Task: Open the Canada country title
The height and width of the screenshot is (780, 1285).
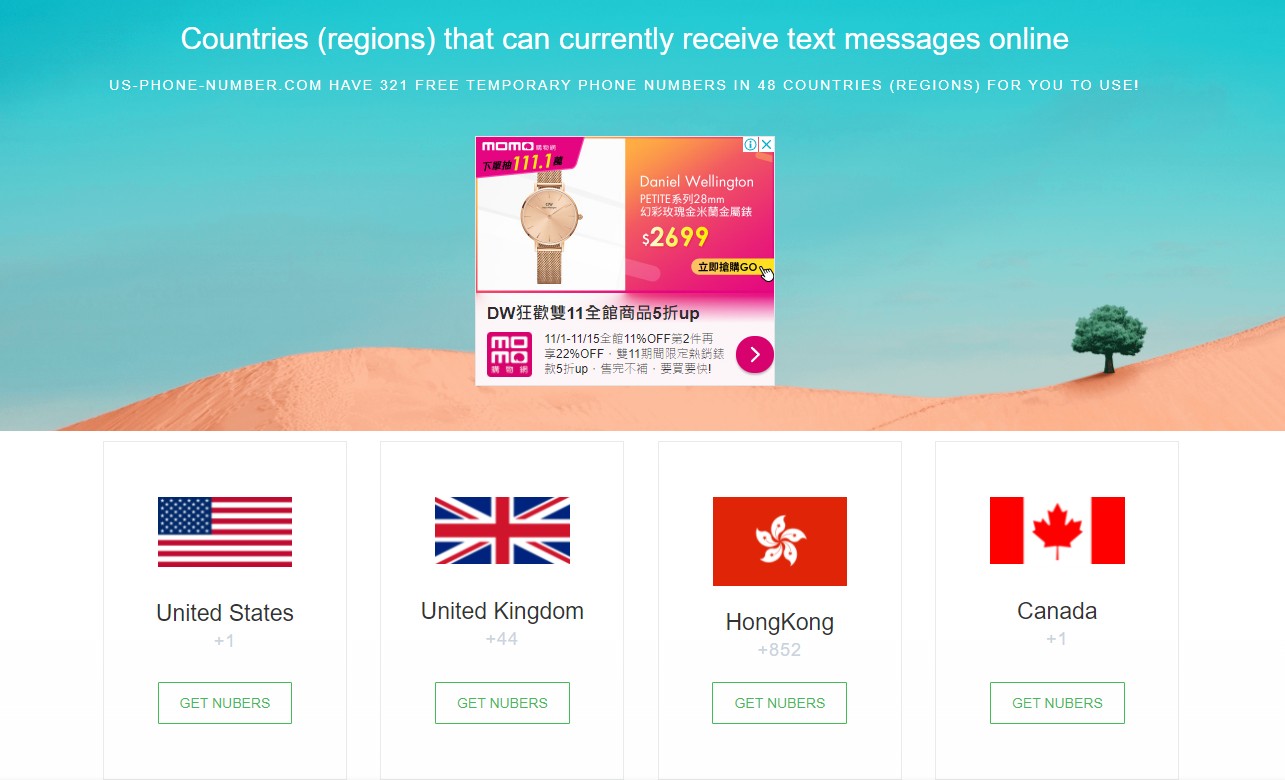Action: pyautogui.click(x=1057, y=611)
